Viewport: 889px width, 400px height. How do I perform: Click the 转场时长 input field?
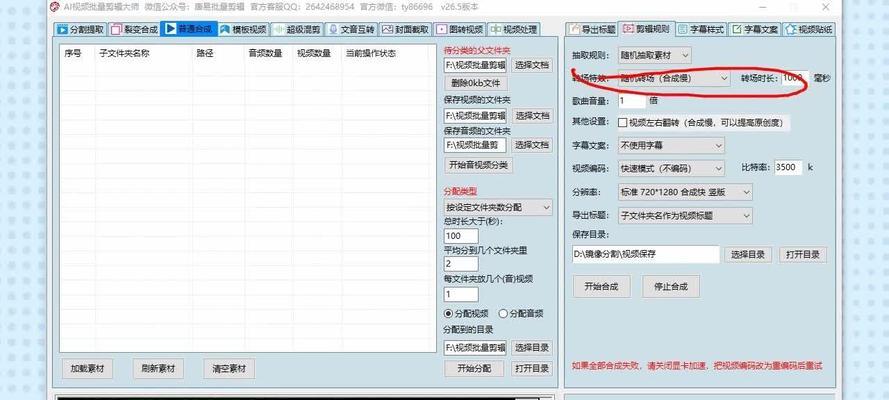(x=795, y=78)
